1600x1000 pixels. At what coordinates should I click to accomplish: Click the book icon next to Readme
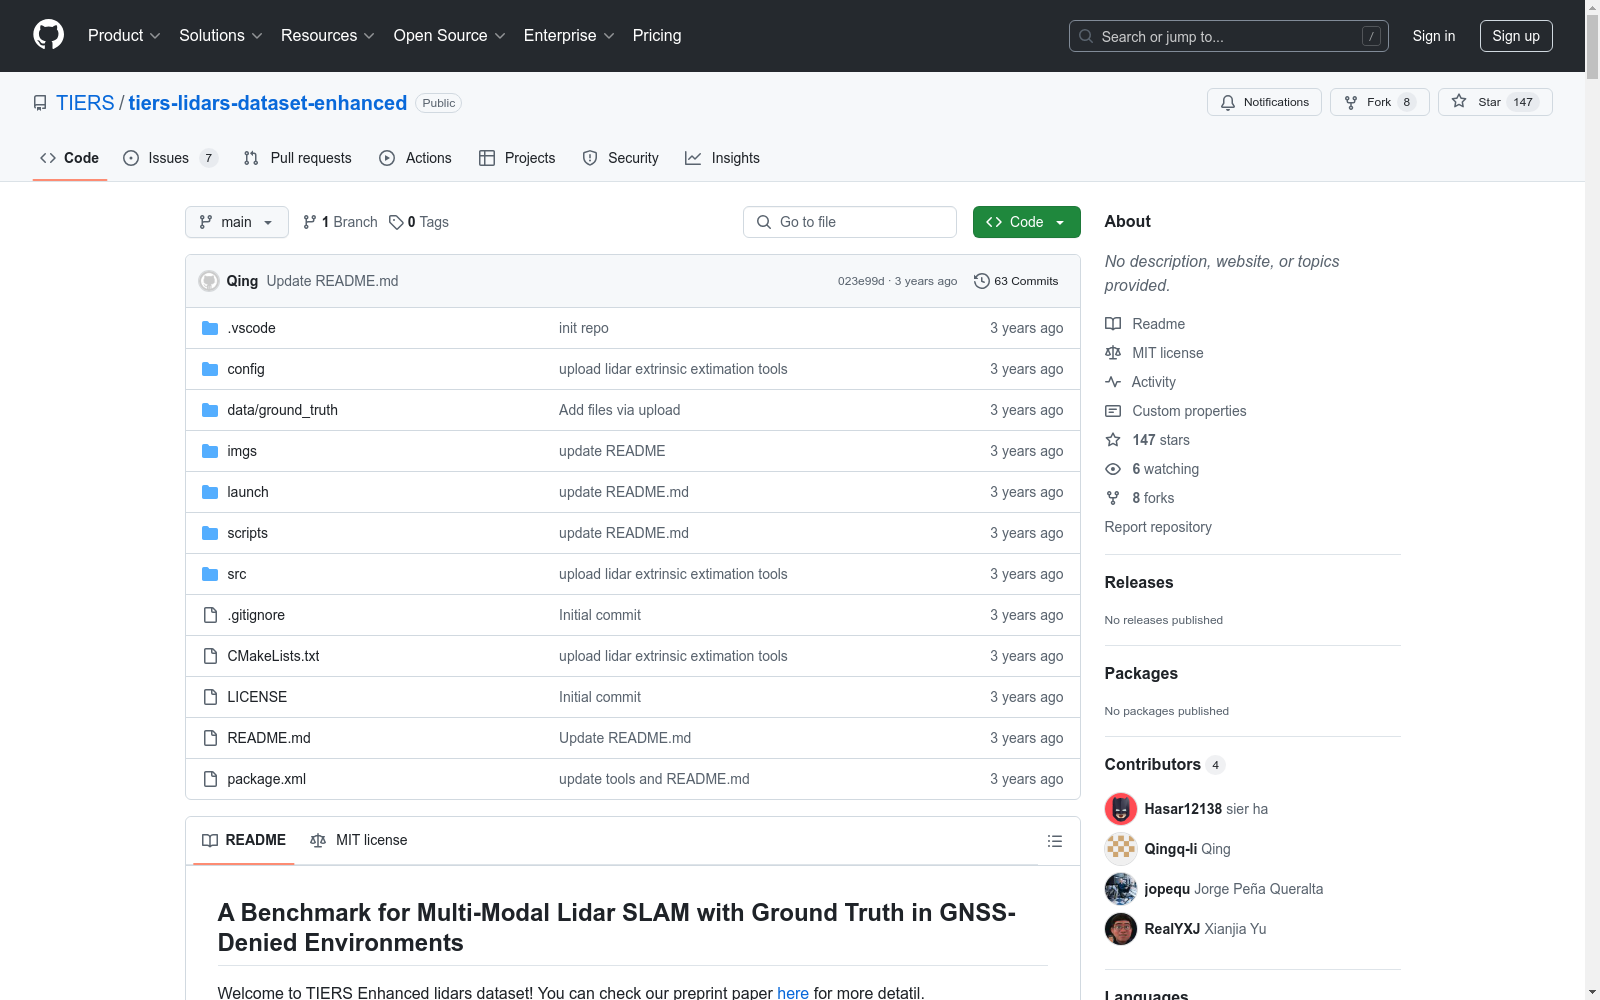pos(1113,324)
